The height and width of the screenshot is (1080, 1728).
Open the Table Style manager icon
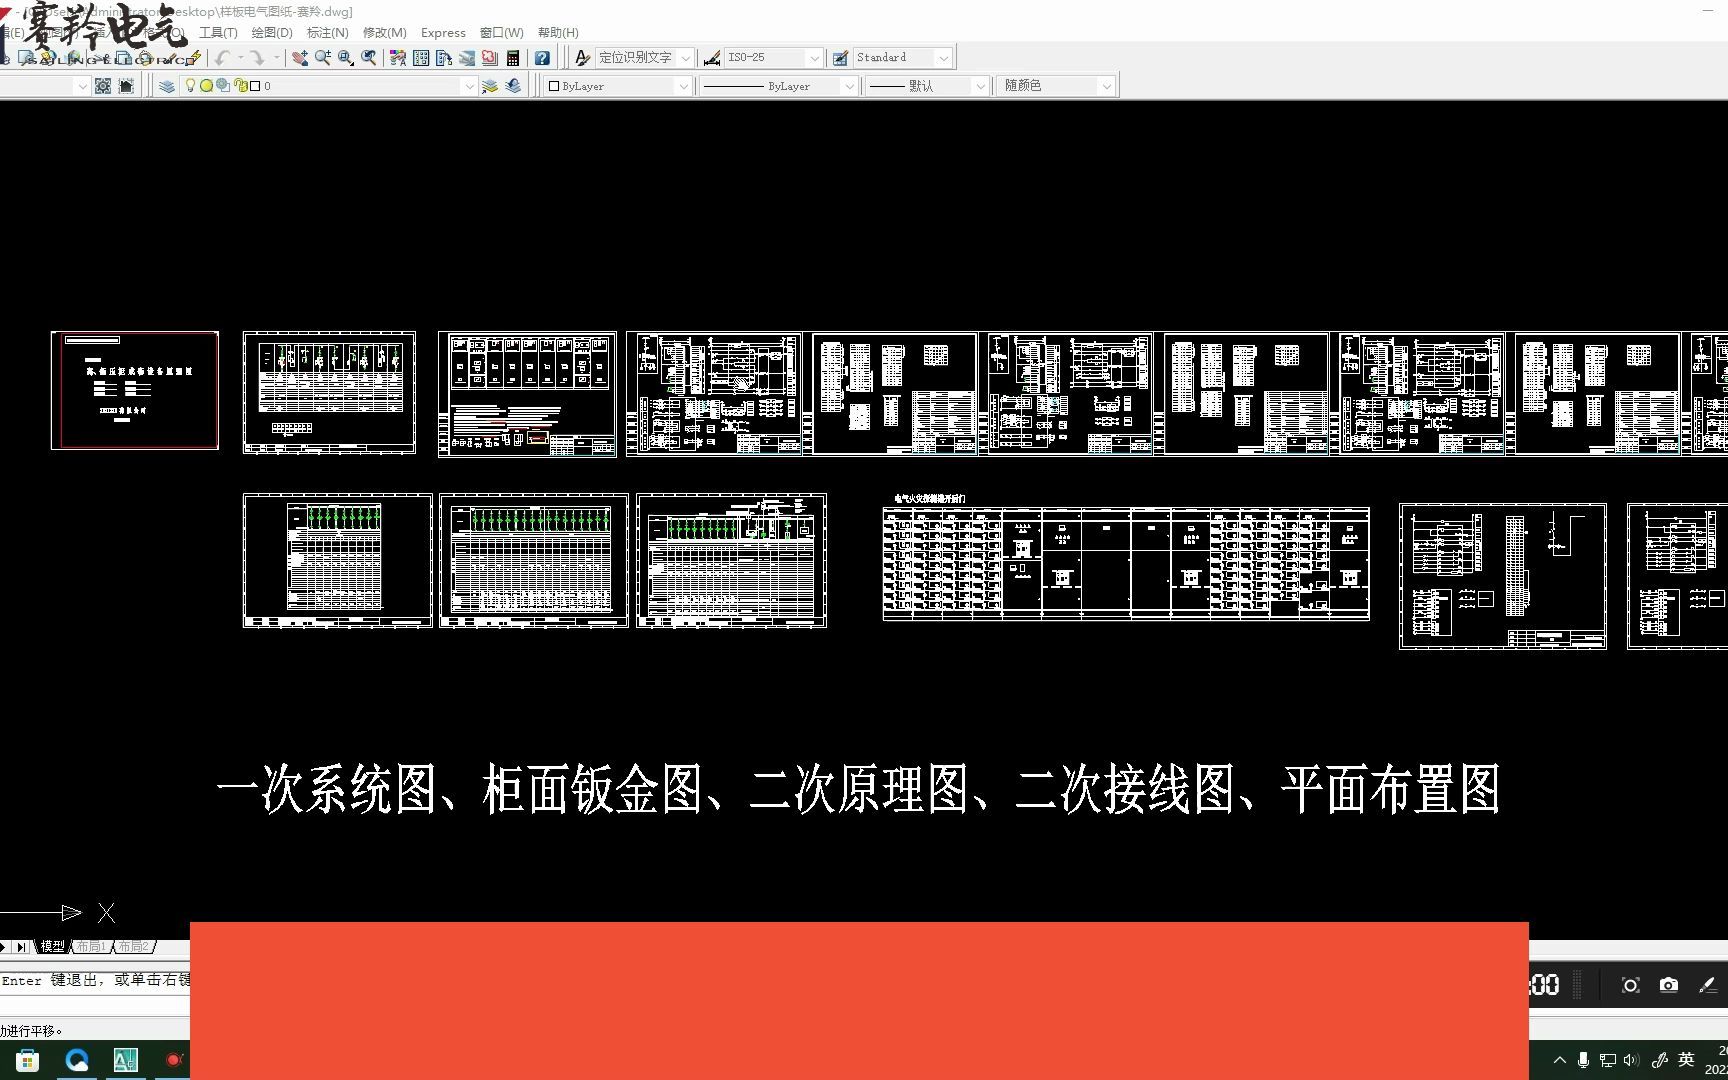pyautogui.click(x=841, y=58)
